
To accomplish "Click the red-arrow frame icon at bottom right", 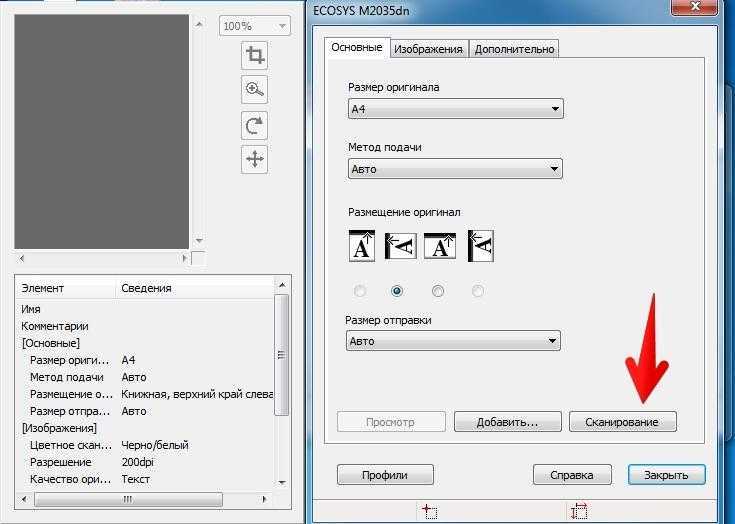I will click(579, 511).
